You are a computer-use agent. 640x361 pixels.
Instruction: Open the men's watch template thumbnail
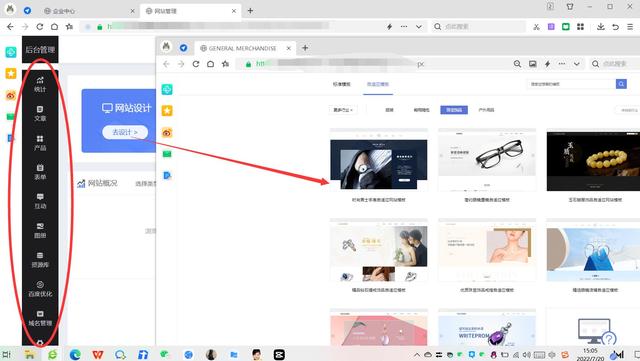click(x=379, y=160)
